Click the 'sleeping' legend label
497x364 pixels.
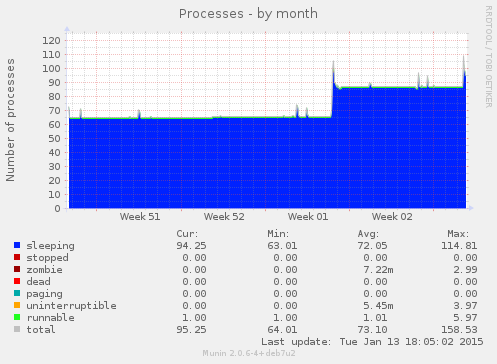click(x=51, y=246)
